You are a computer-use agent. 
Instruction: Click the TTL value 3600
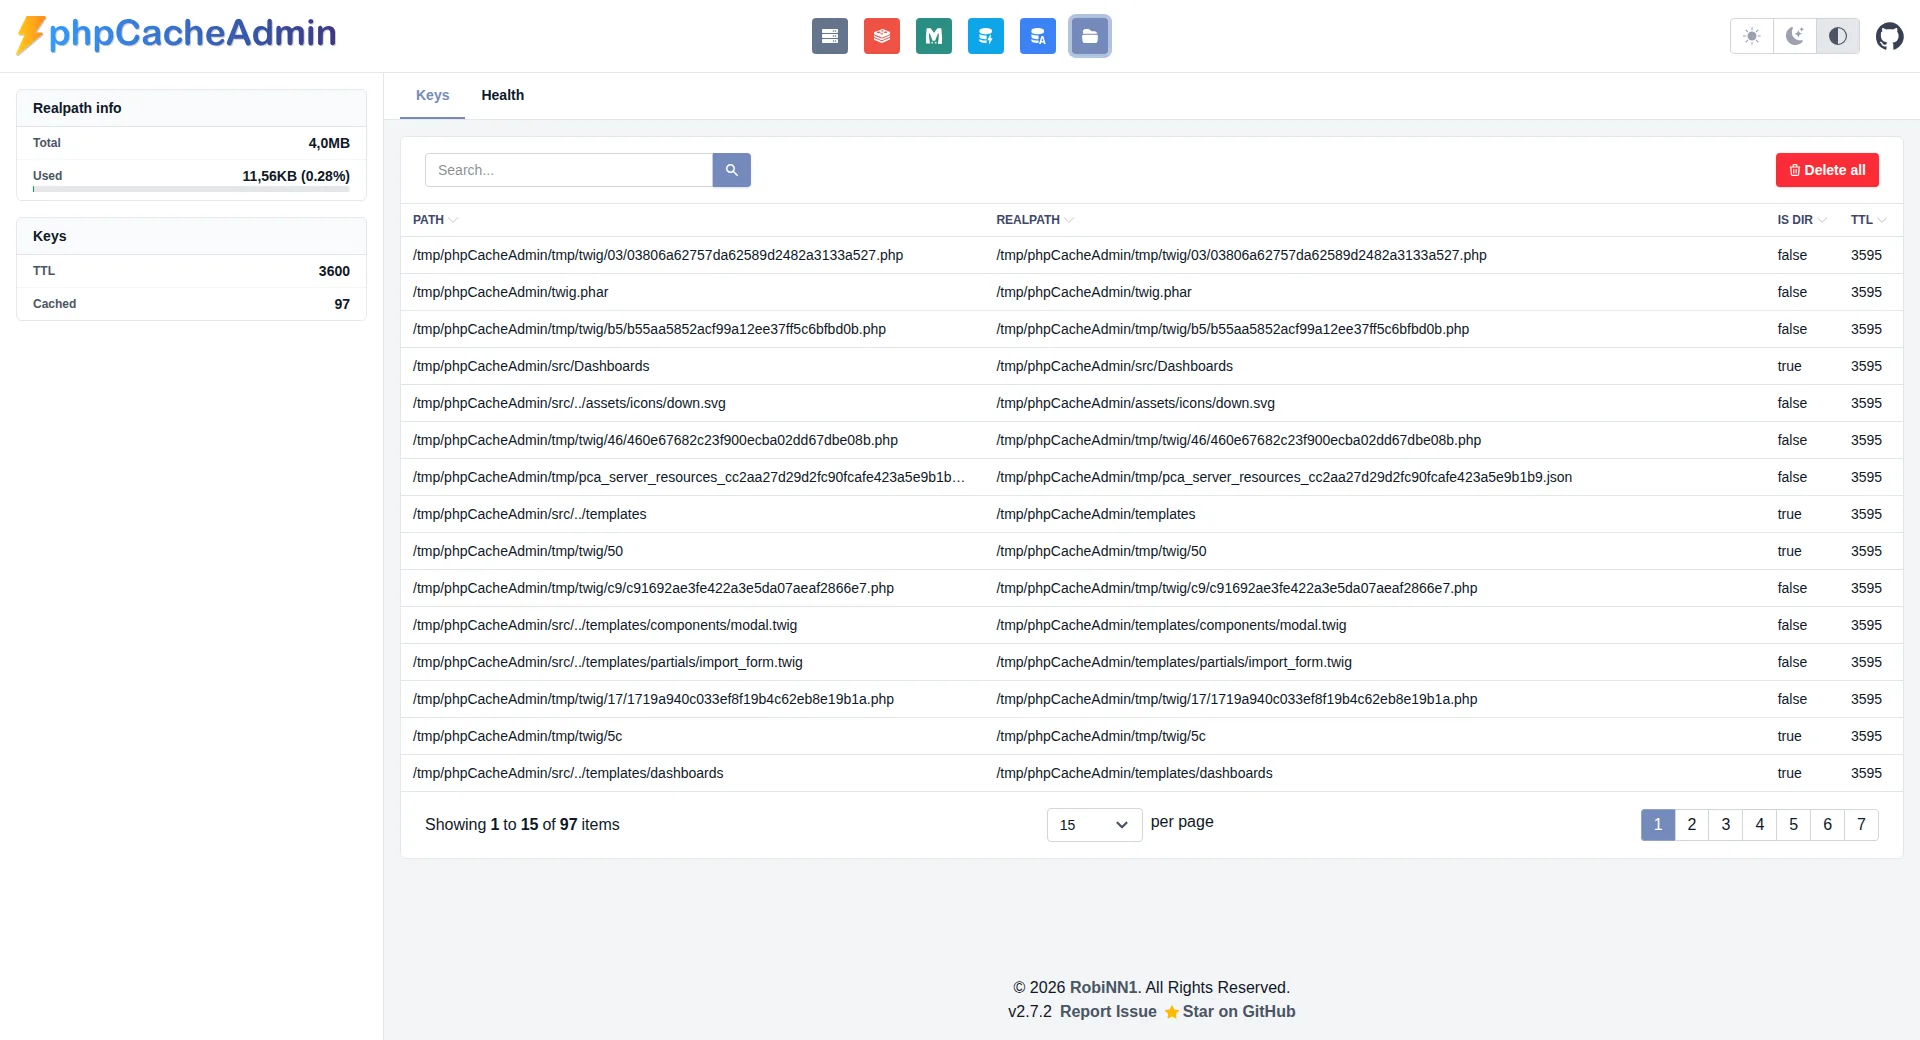click(x=334, y=271)
